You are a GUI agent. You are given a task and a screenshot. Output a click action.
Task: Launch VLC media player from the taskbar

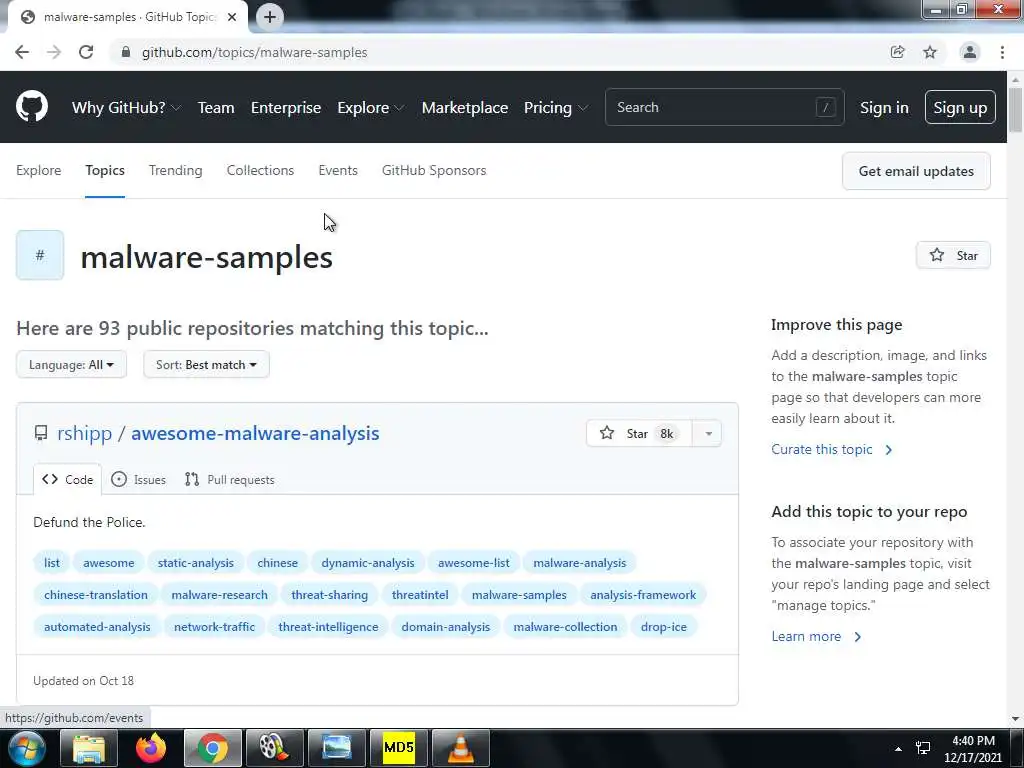pyautogui.click(x=461, y=748)
